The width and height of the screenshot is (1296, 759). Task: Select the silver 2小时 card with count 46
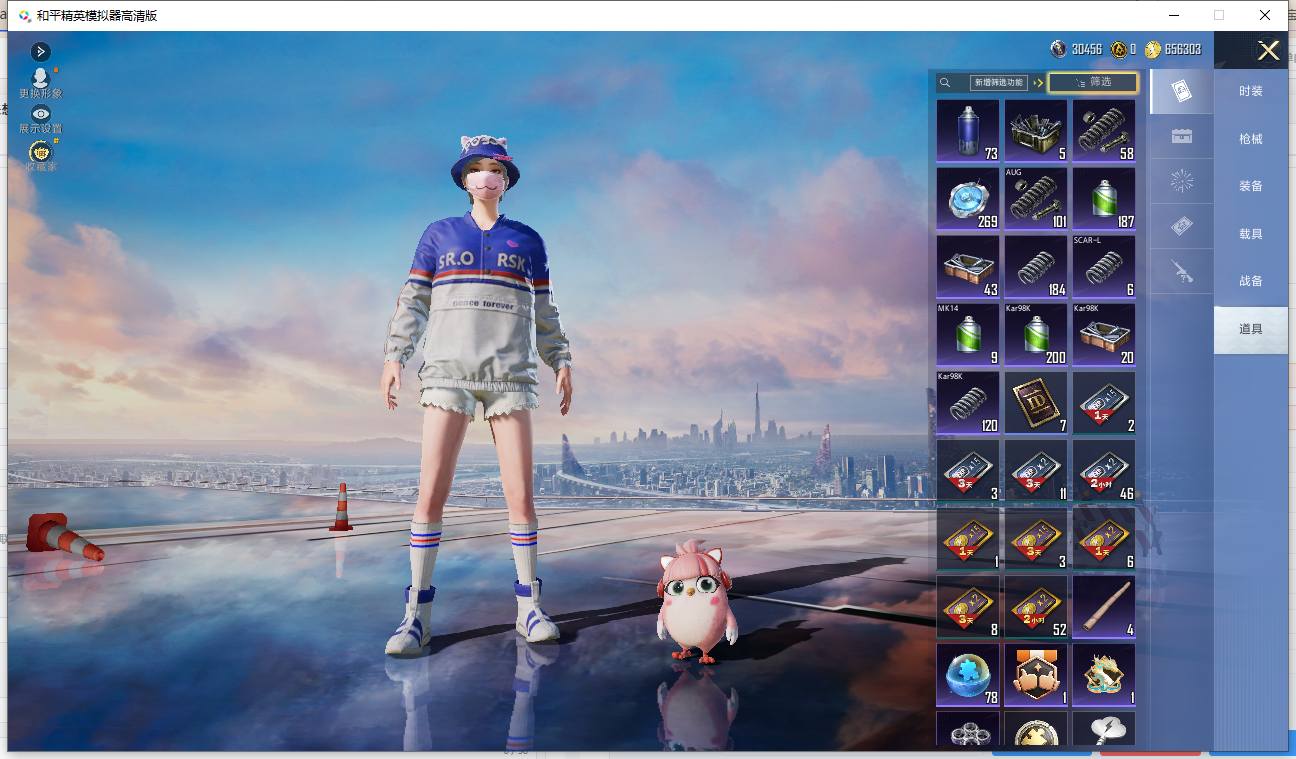pyautogui.click(x=1103, y=470)
